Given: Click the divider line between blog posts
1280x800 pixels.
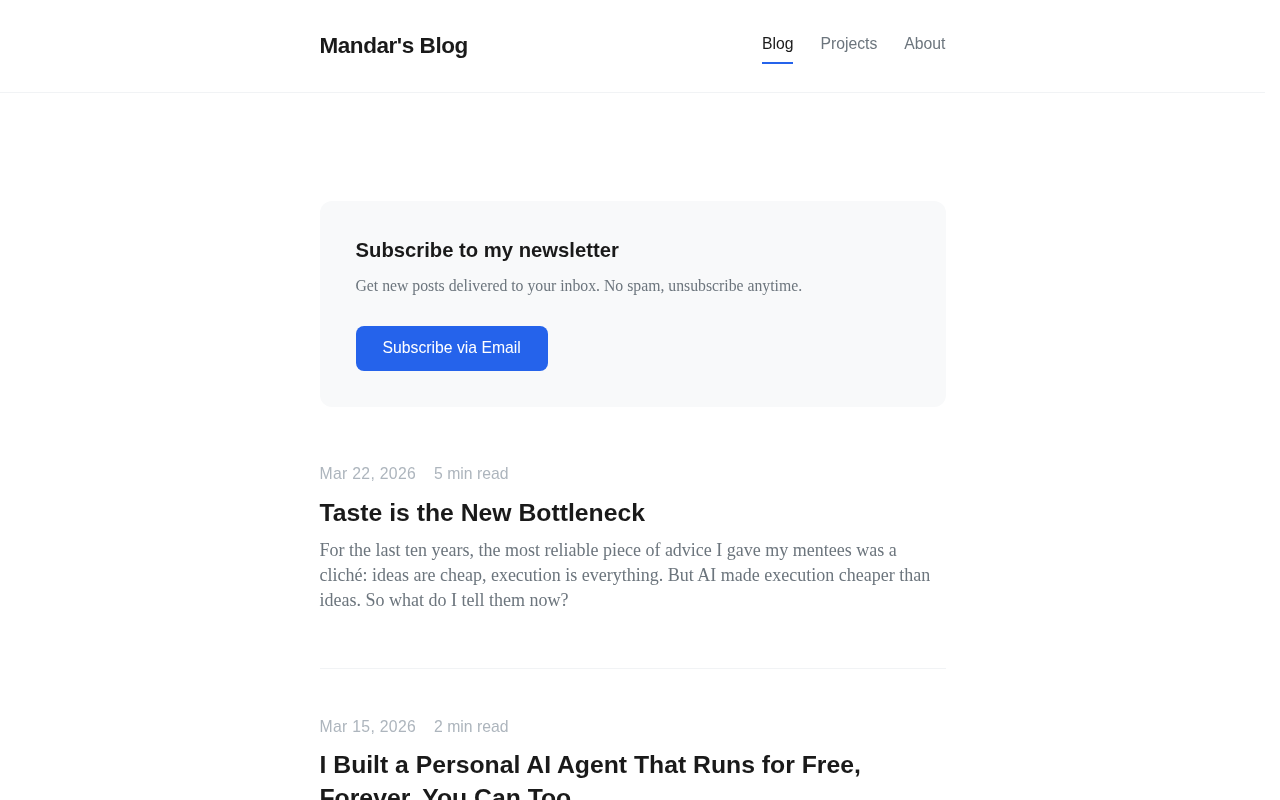Looking at the screenshot, I should [632, 668].
